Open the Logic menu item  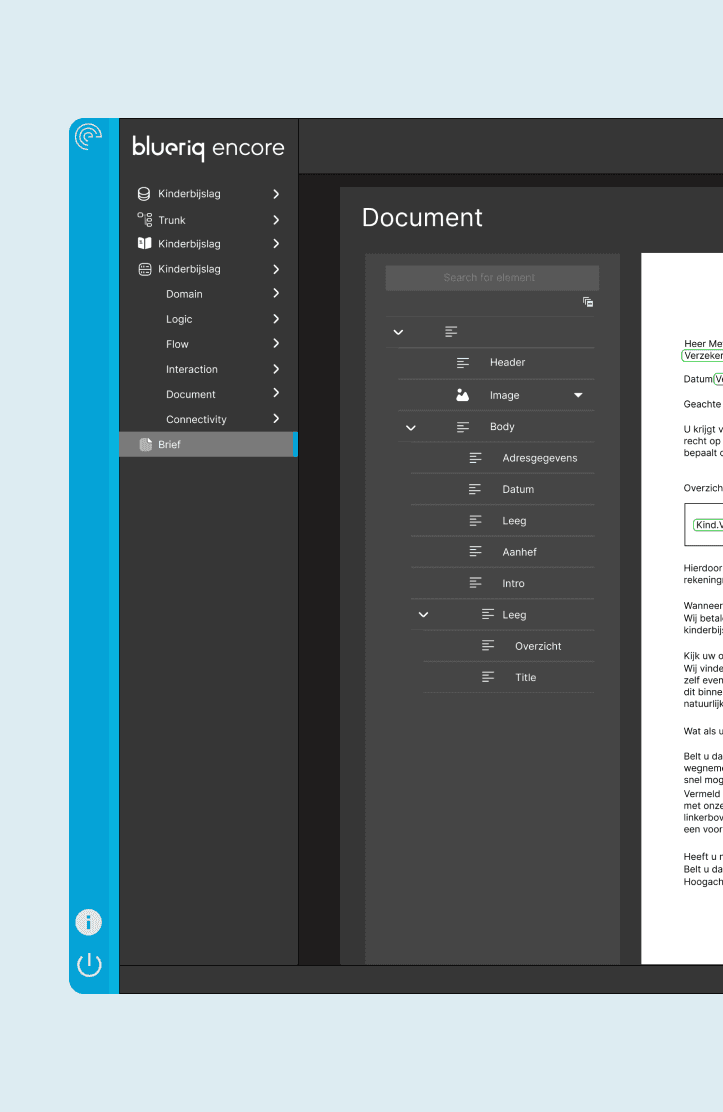pyautogui.click(x=179, y=319)
